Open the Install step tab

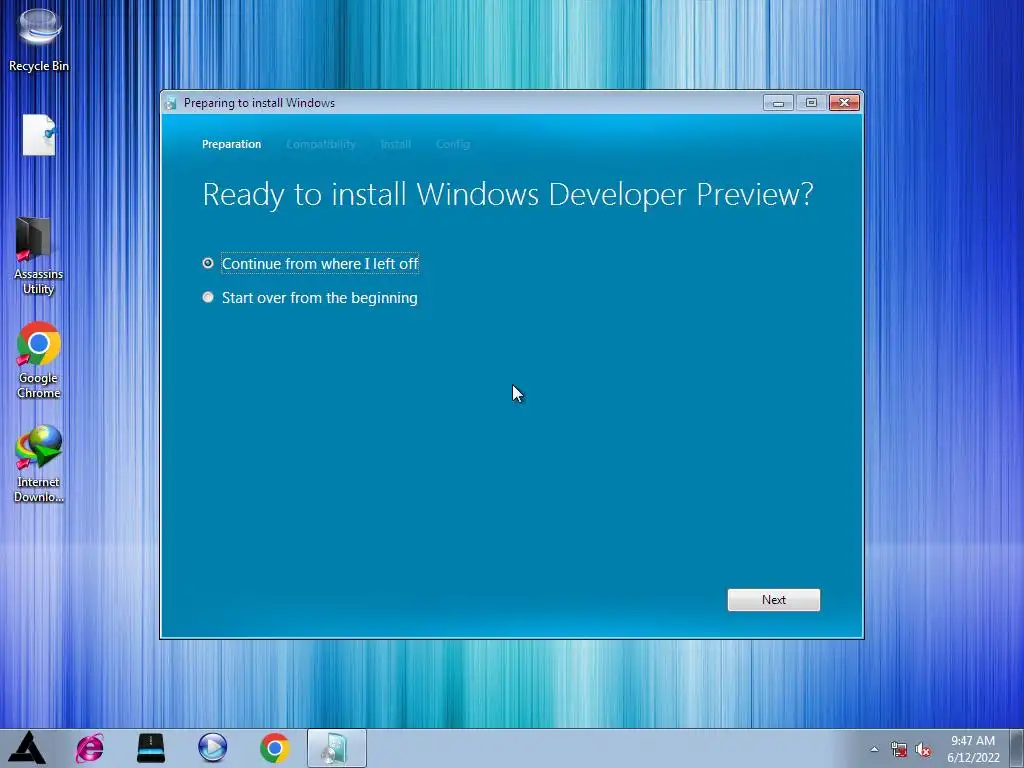click(x=396, y=144)
